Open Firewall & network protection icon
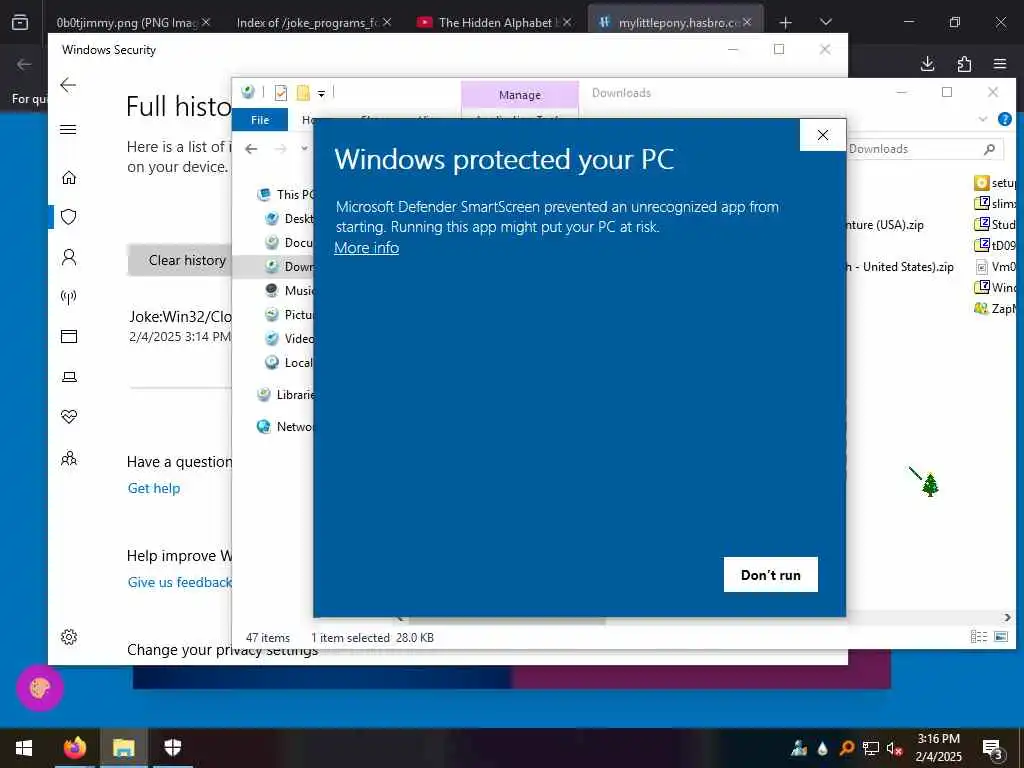Image resolution: width=1024 pixels, height=768 pixels. (x=69, y=297)
